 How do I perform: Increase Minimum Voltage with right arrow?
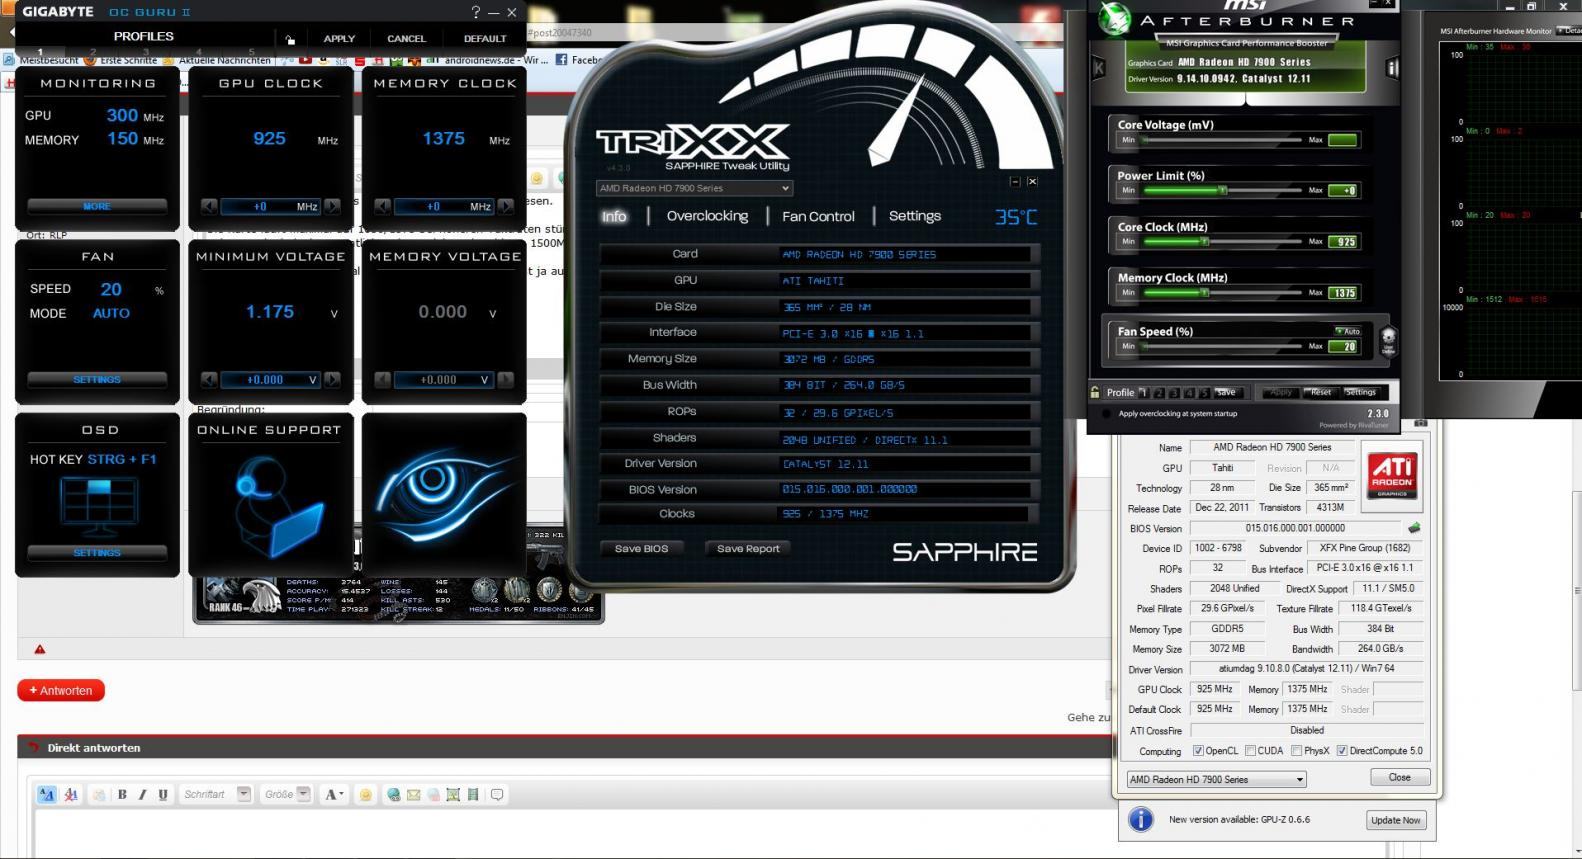click(x=332, y=380)
